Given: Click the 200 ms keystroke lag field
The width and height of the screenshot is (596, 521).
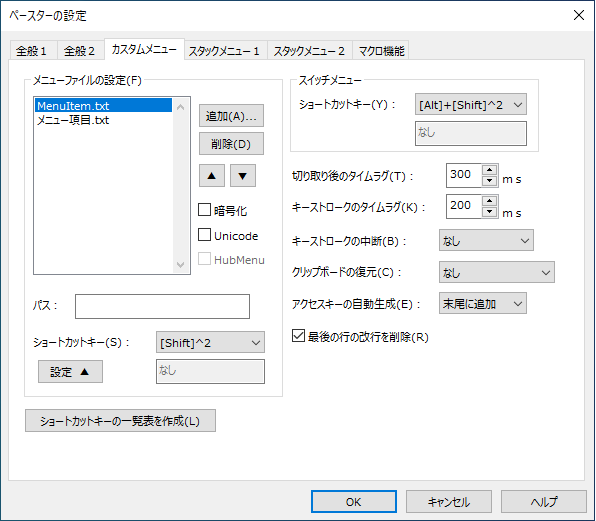Looking at the screenshot, I should pos(464,207).
